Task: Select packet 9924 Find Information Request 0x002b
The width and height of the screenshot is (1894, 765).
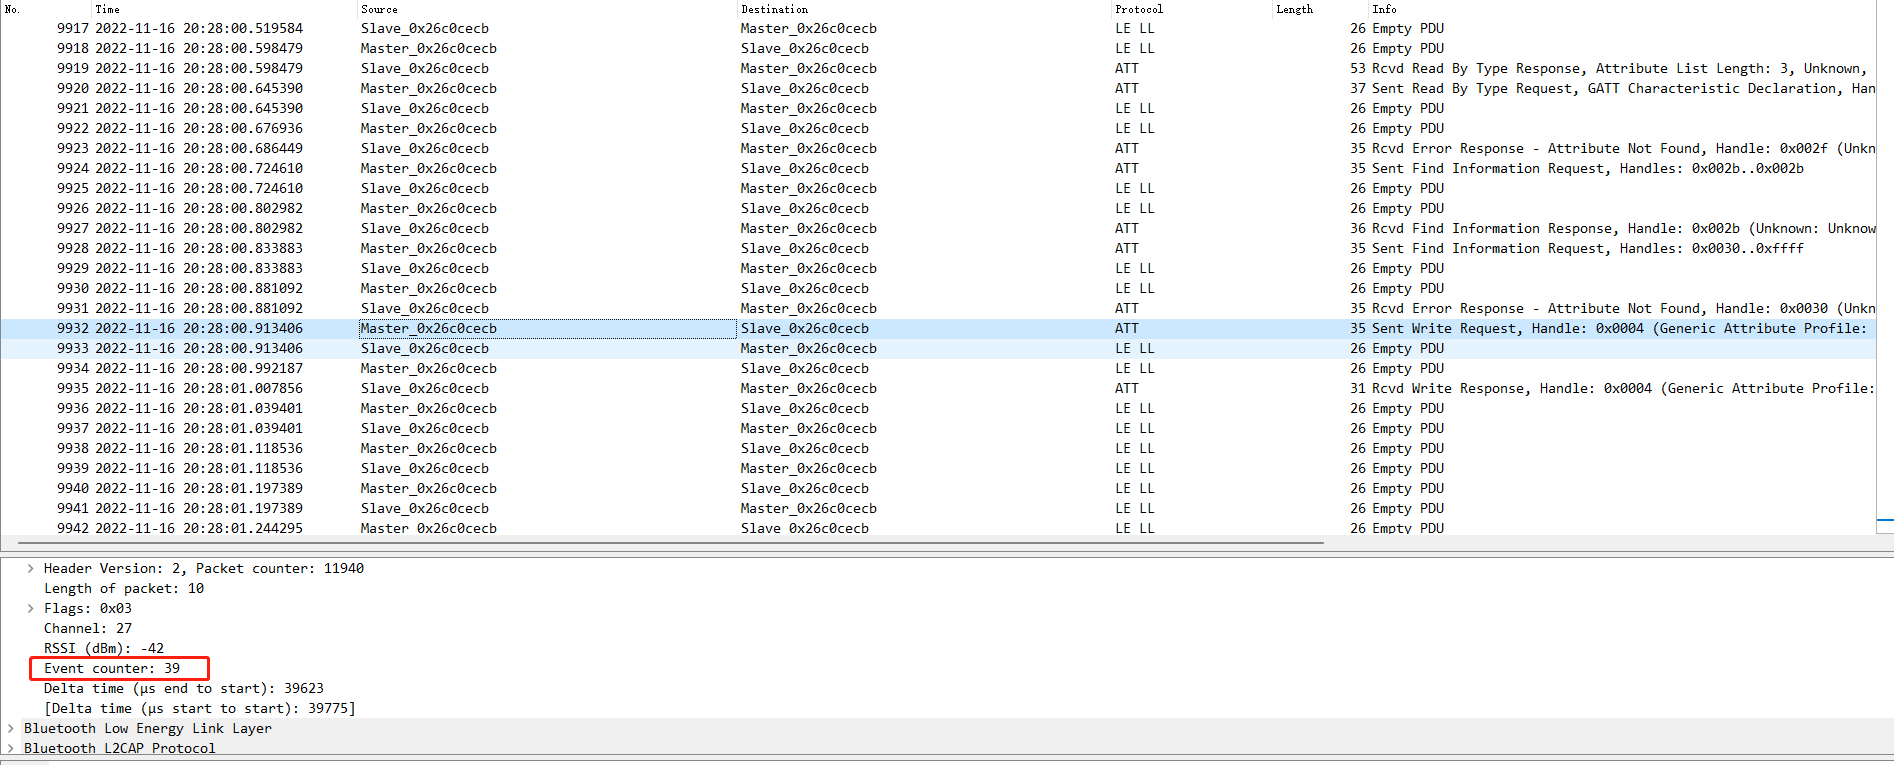Action: 938,168
